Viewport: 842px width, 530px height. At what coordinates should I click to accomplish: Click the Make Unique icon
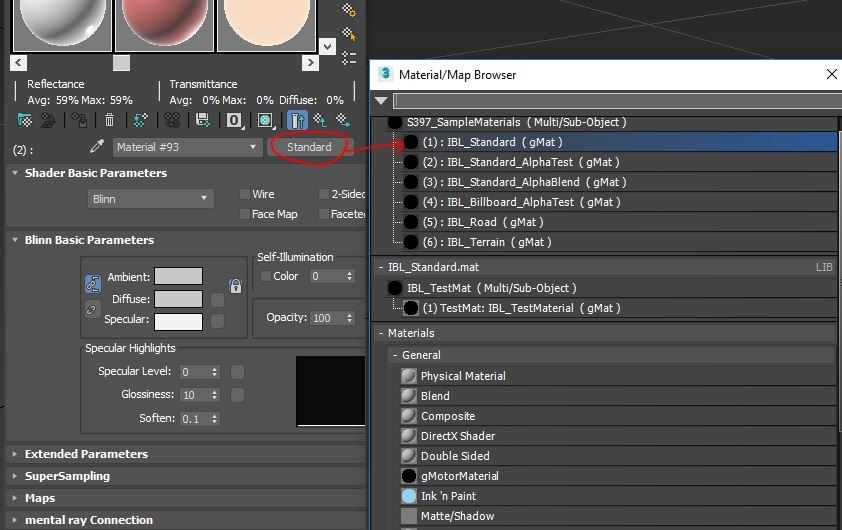click(x=172, y=120)
